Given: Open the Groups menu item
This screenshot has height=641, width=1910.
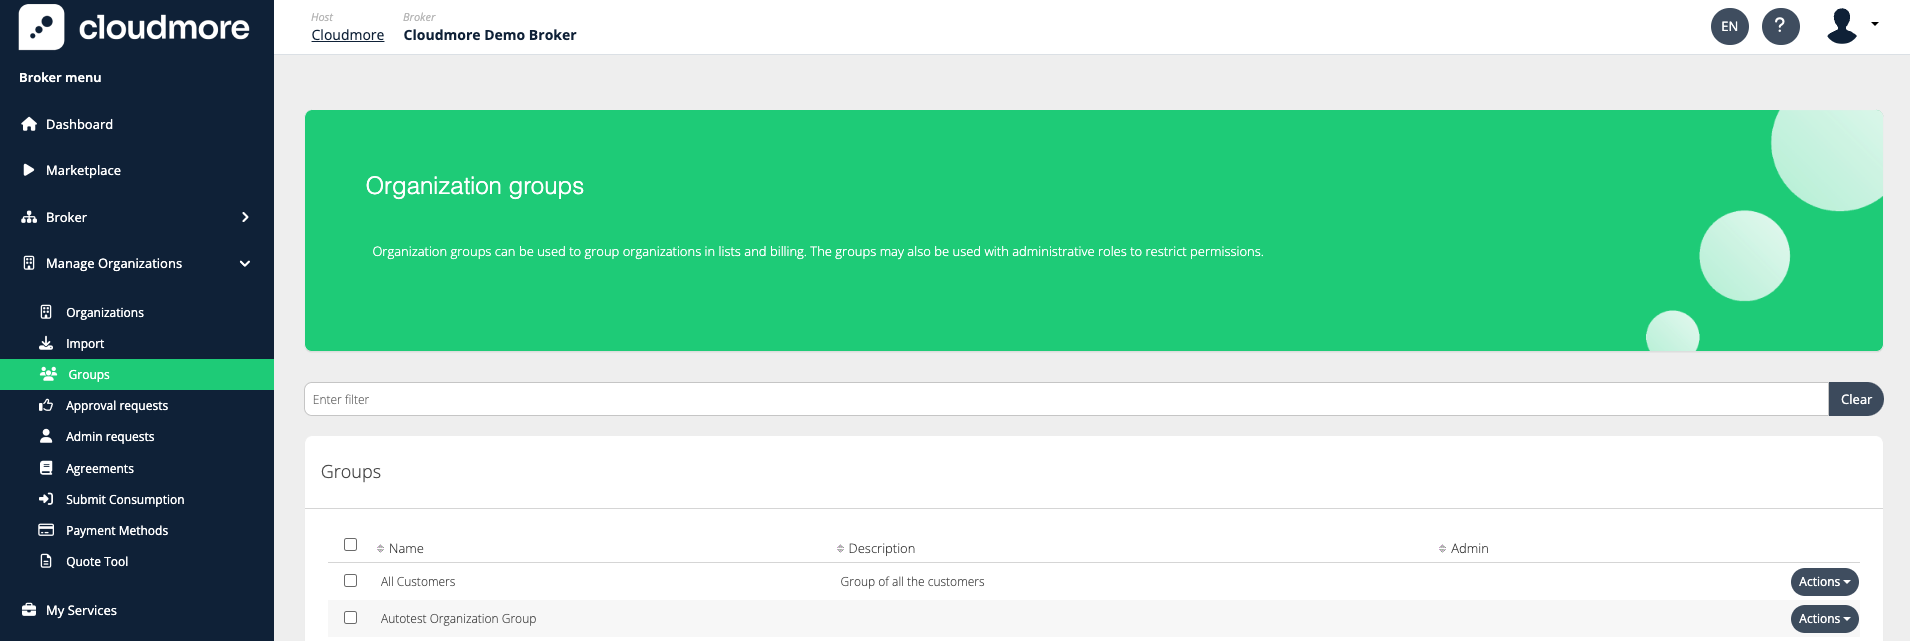Looking at the screenshot, I should click(x=89, y=375).
